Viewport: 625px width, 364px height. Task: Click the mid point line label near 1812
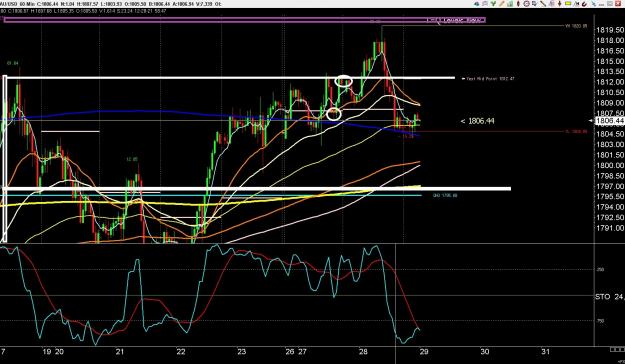click(x=488, y=79)
